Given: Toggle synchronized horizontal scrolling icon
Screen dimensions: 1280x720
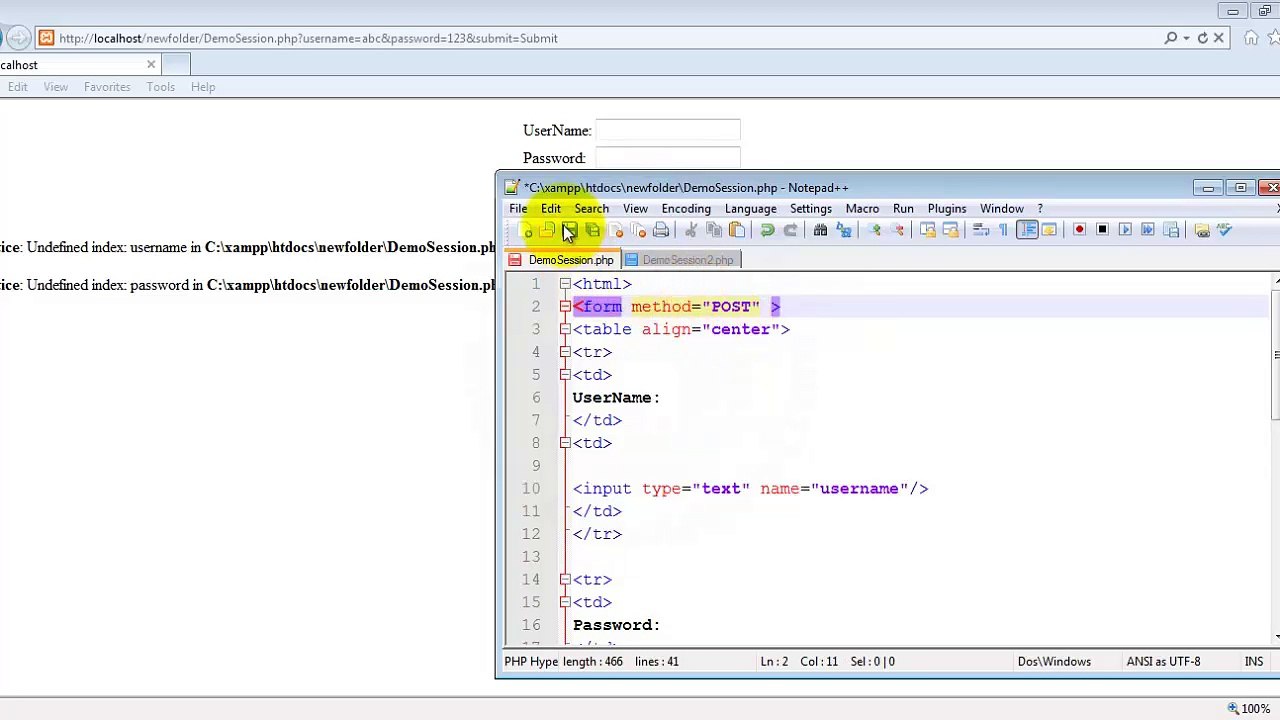Looking at the screenshot, I should 951,230.
